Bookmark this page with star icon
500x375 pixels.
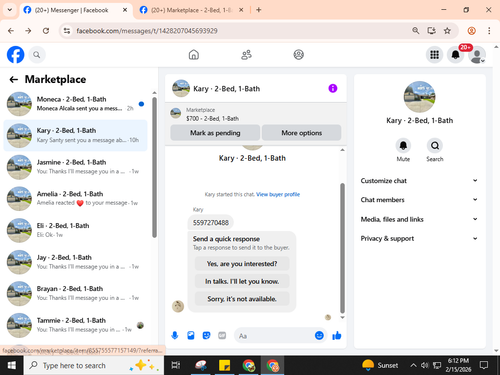point(447,31)
